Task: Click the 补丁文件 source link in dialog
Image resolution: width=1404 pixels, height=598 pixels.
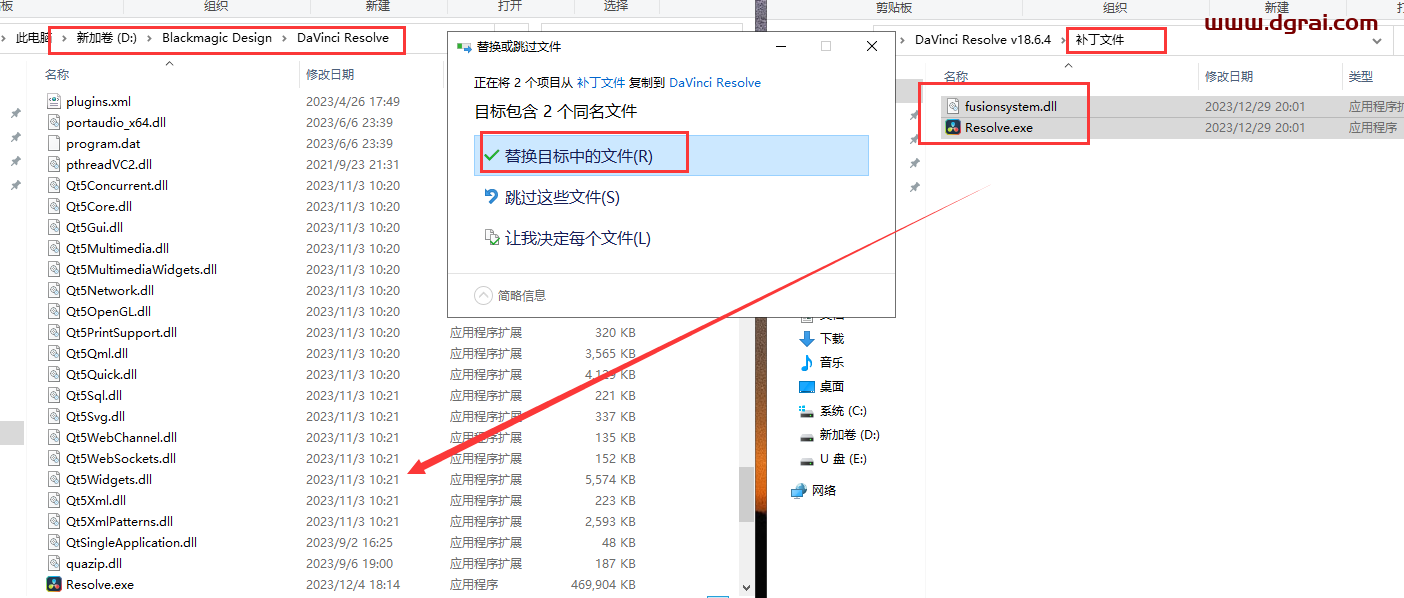Action: [x=600, y=83]
